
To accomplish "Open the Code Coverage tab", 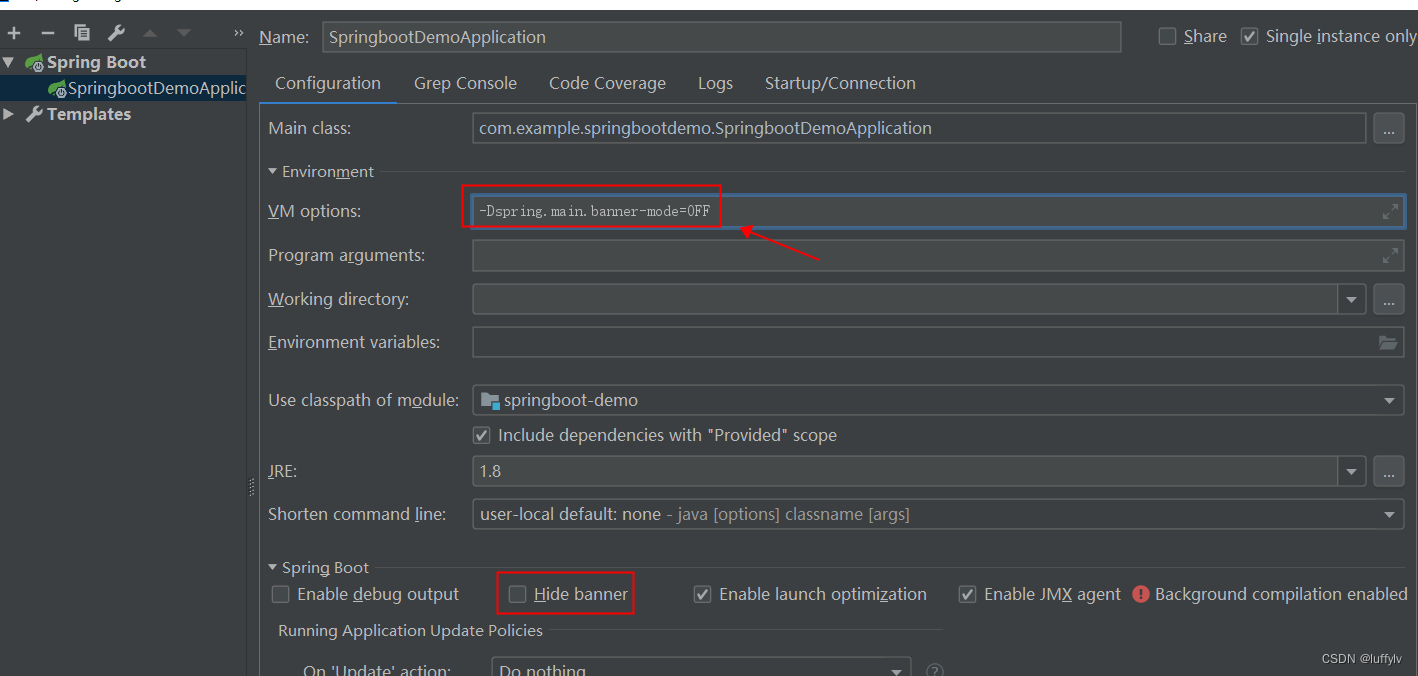I will (607, 83).
